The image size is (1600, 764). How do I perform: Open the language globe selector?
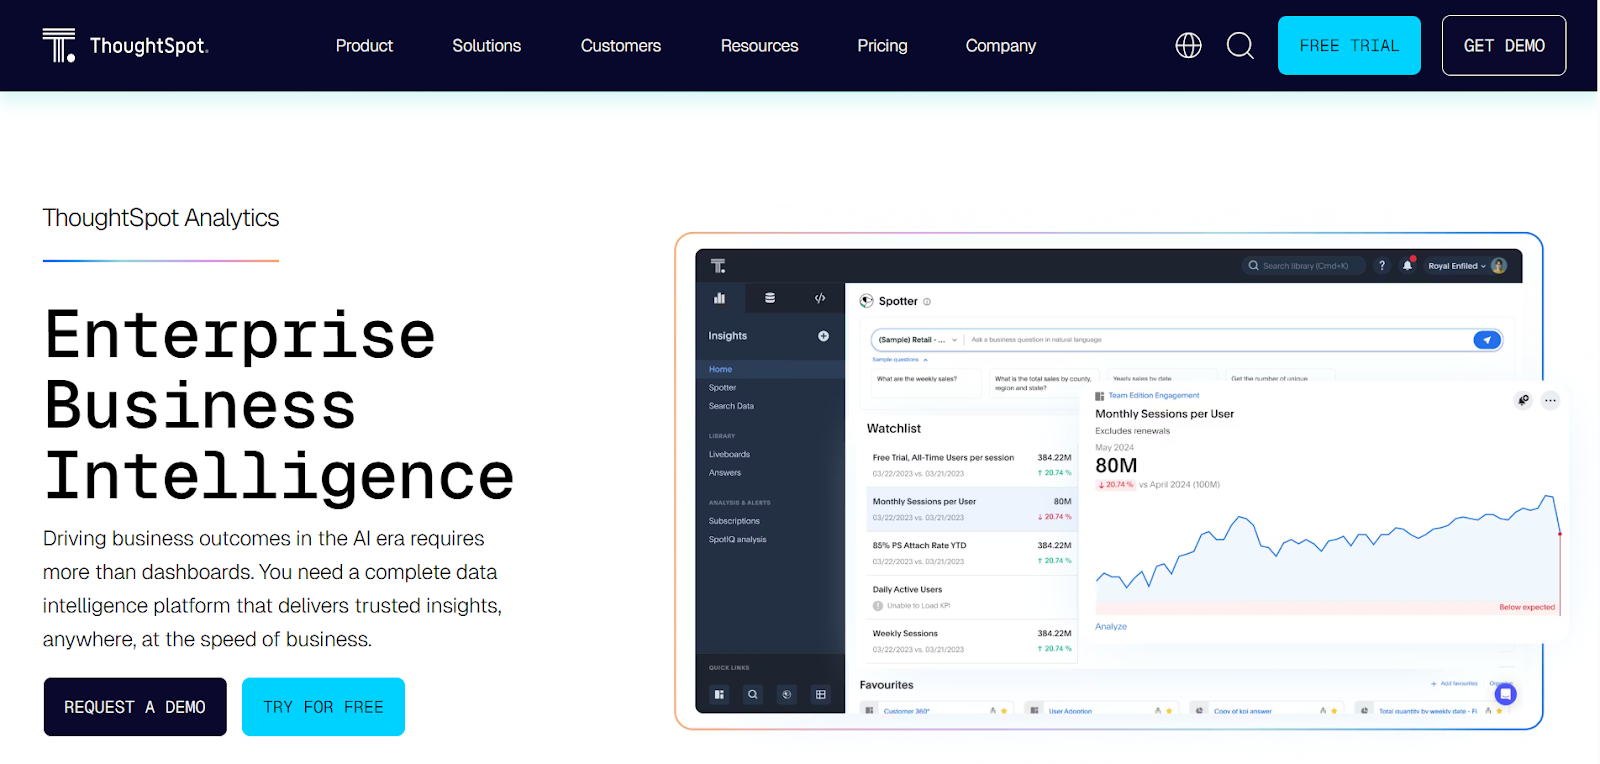point(1188,45)
